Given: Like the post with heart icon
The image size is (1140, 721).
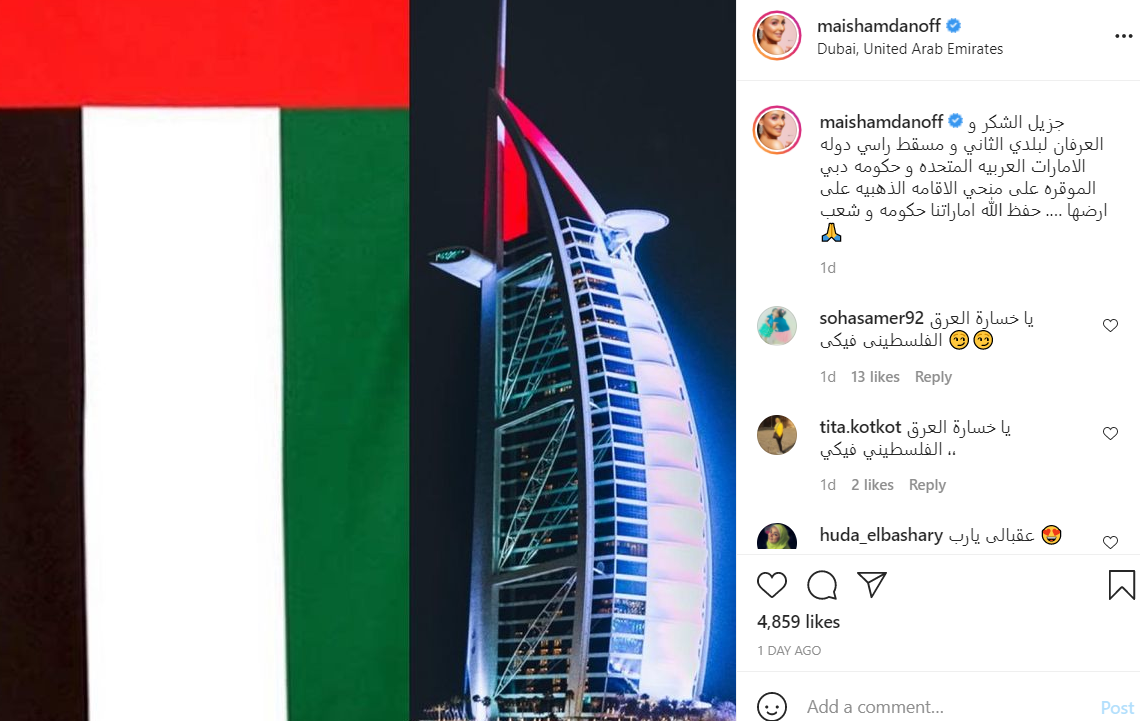Looking at the screenshot, I should pyautogui.click(x=771, y=585).
